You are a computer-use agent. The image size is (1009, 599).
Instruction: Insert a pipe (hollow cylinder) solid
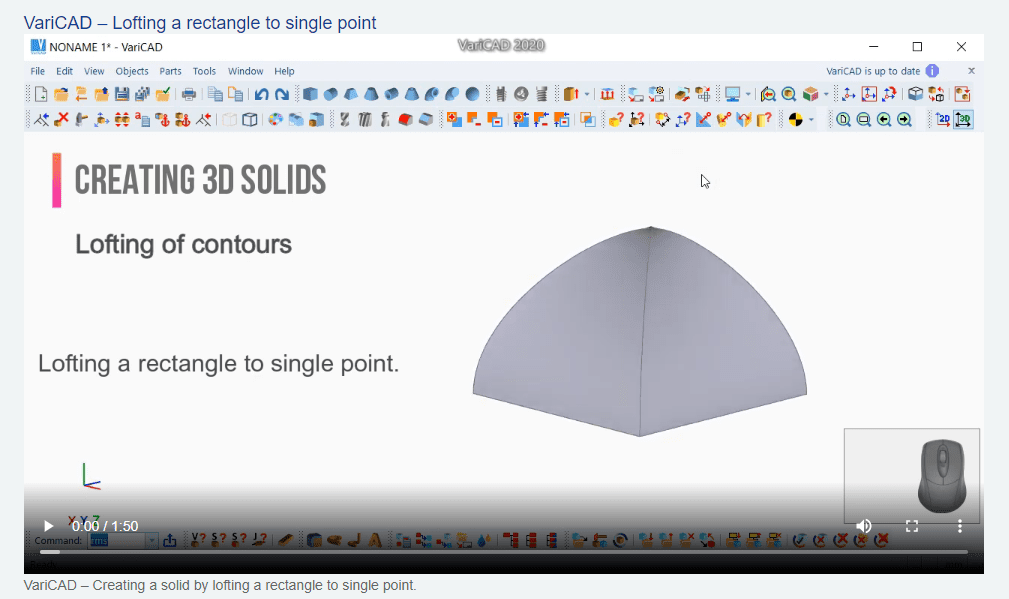tap(391, 95)
